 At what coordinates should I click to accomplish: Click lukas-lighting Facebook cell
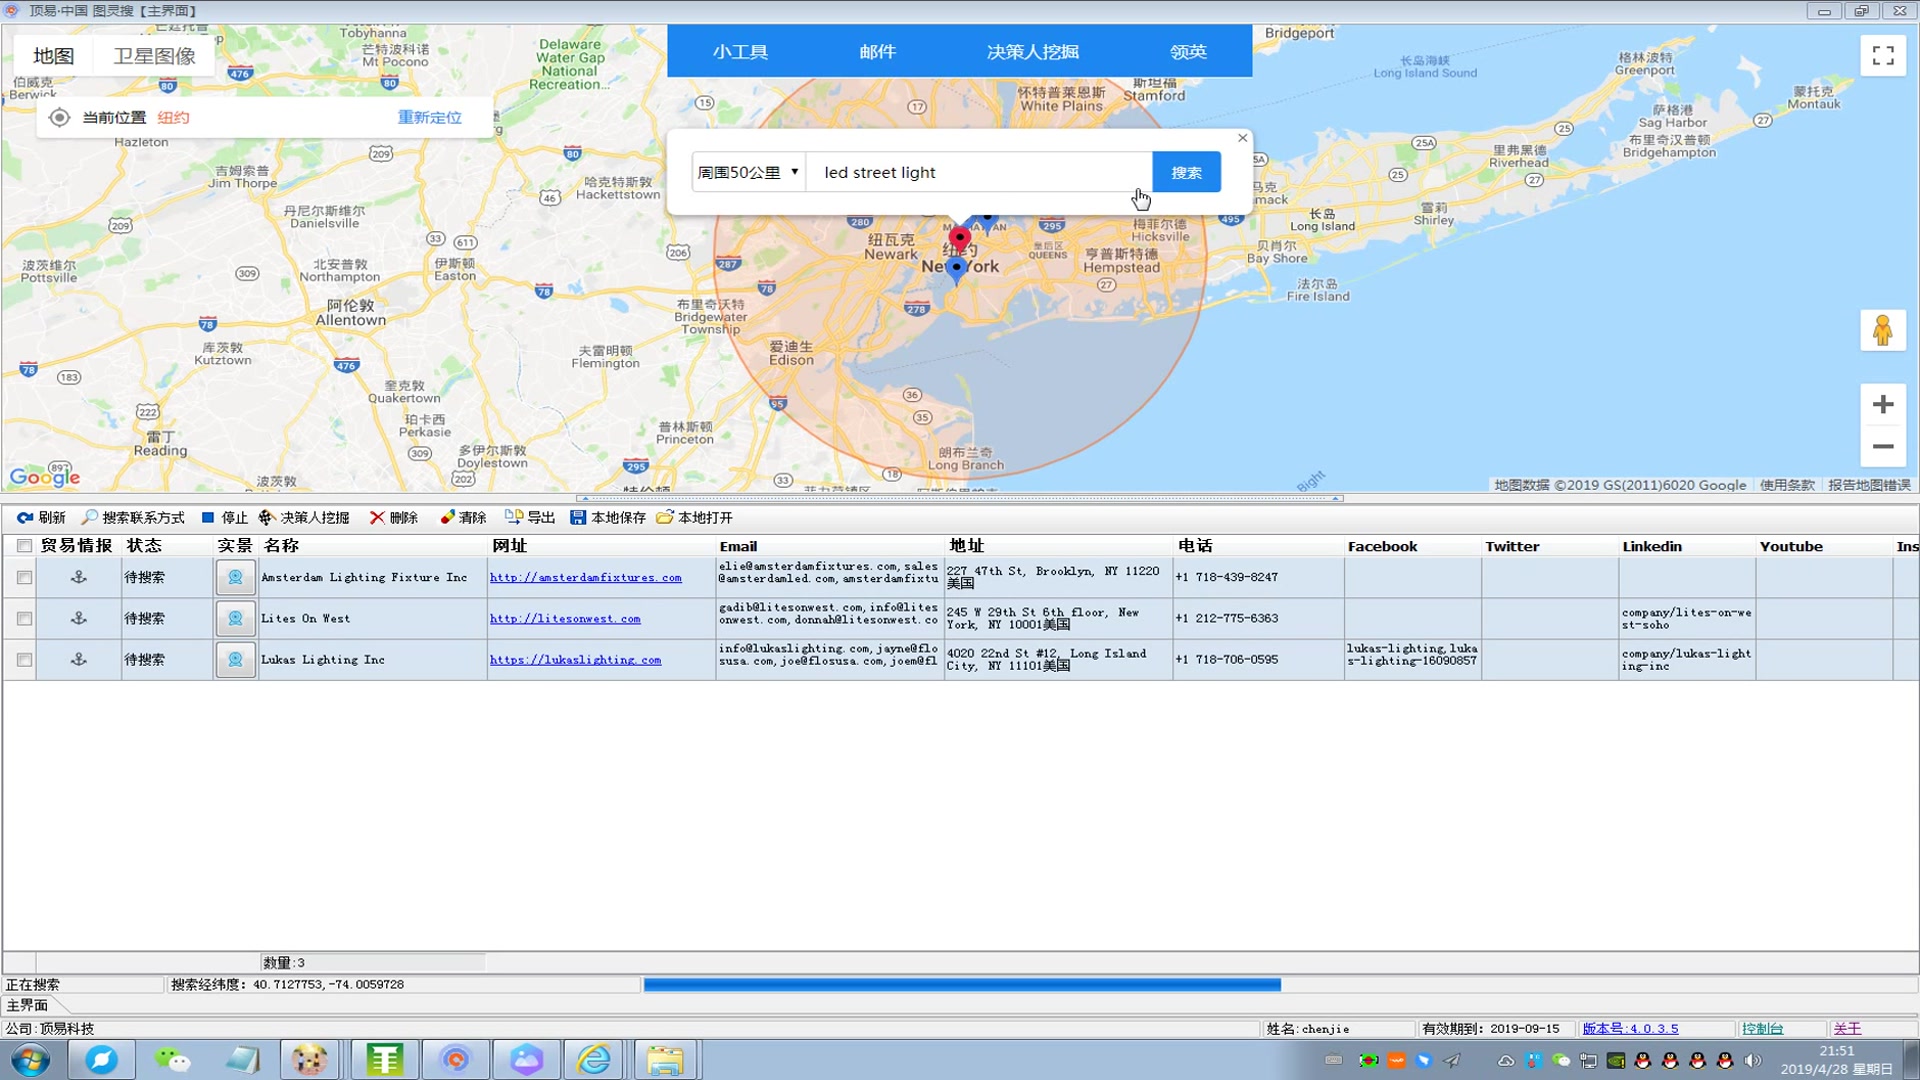pyautogui.click(x=1412, y=659)
